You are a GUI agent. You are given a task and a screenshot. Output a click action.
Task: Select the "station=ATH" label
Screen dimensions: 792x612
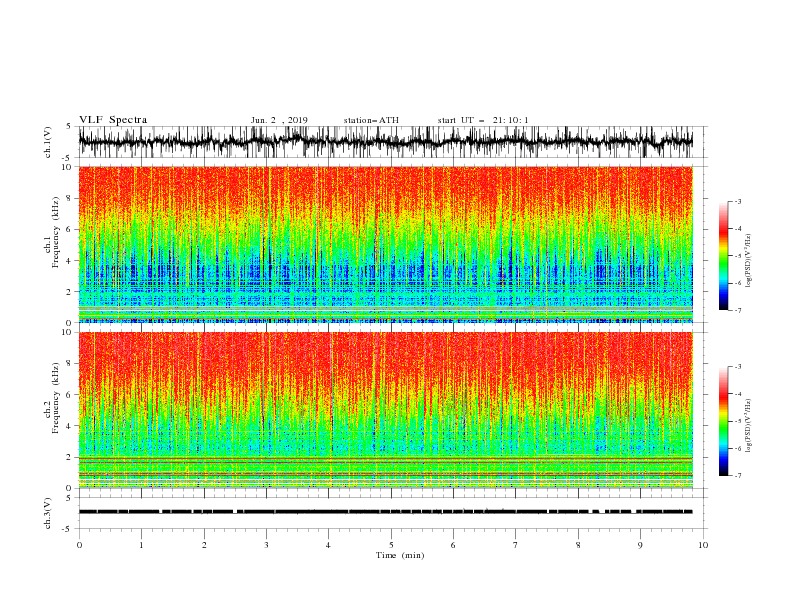point(371,120)
